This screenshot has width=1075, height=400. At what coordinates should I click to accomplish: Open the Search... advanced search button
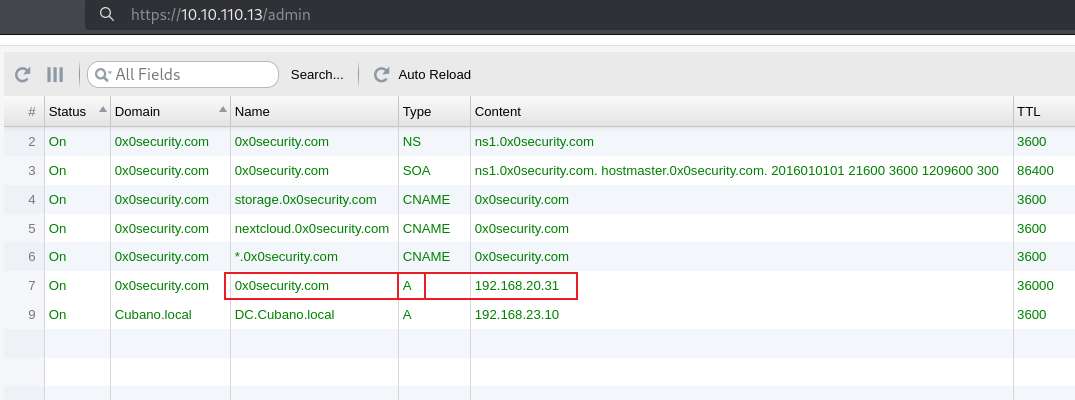317,74
